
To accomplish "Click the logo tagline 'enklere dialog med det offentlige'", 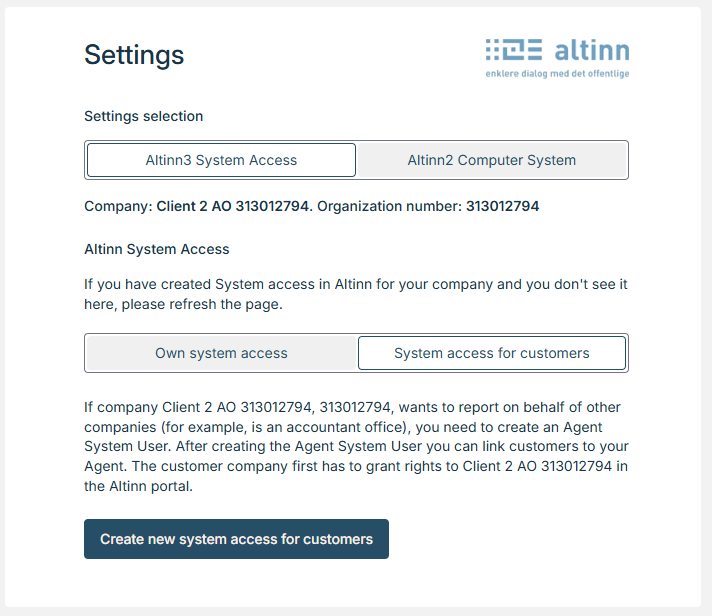I will (557, 74).
